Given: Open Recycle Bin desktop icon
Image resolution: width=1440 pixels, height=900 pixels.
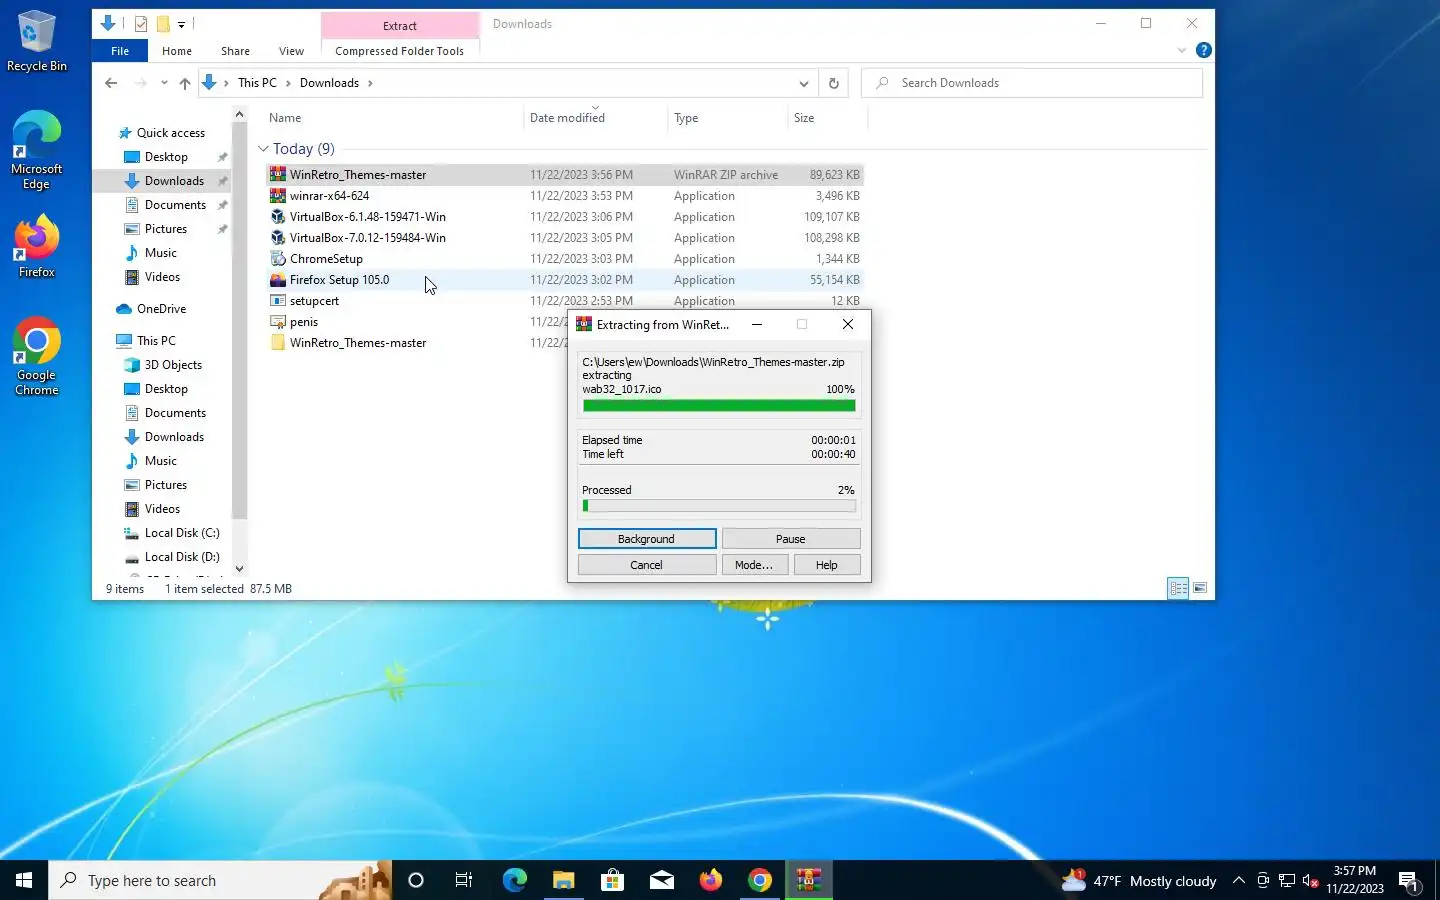Looking at the screenshot, I should click(x=37, y=42).
